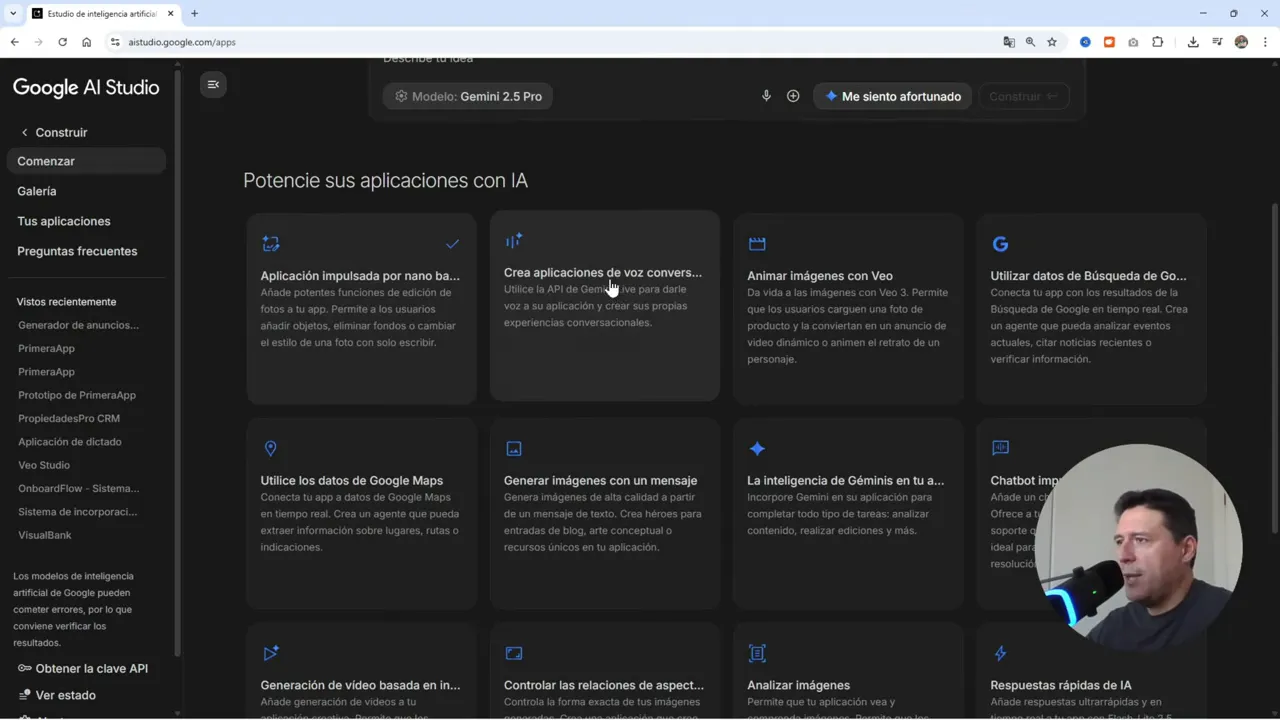Click the image generation icon on Generar imágenes card
Viewport: 1280px width, 720px height.
click(x=514, y=448)
